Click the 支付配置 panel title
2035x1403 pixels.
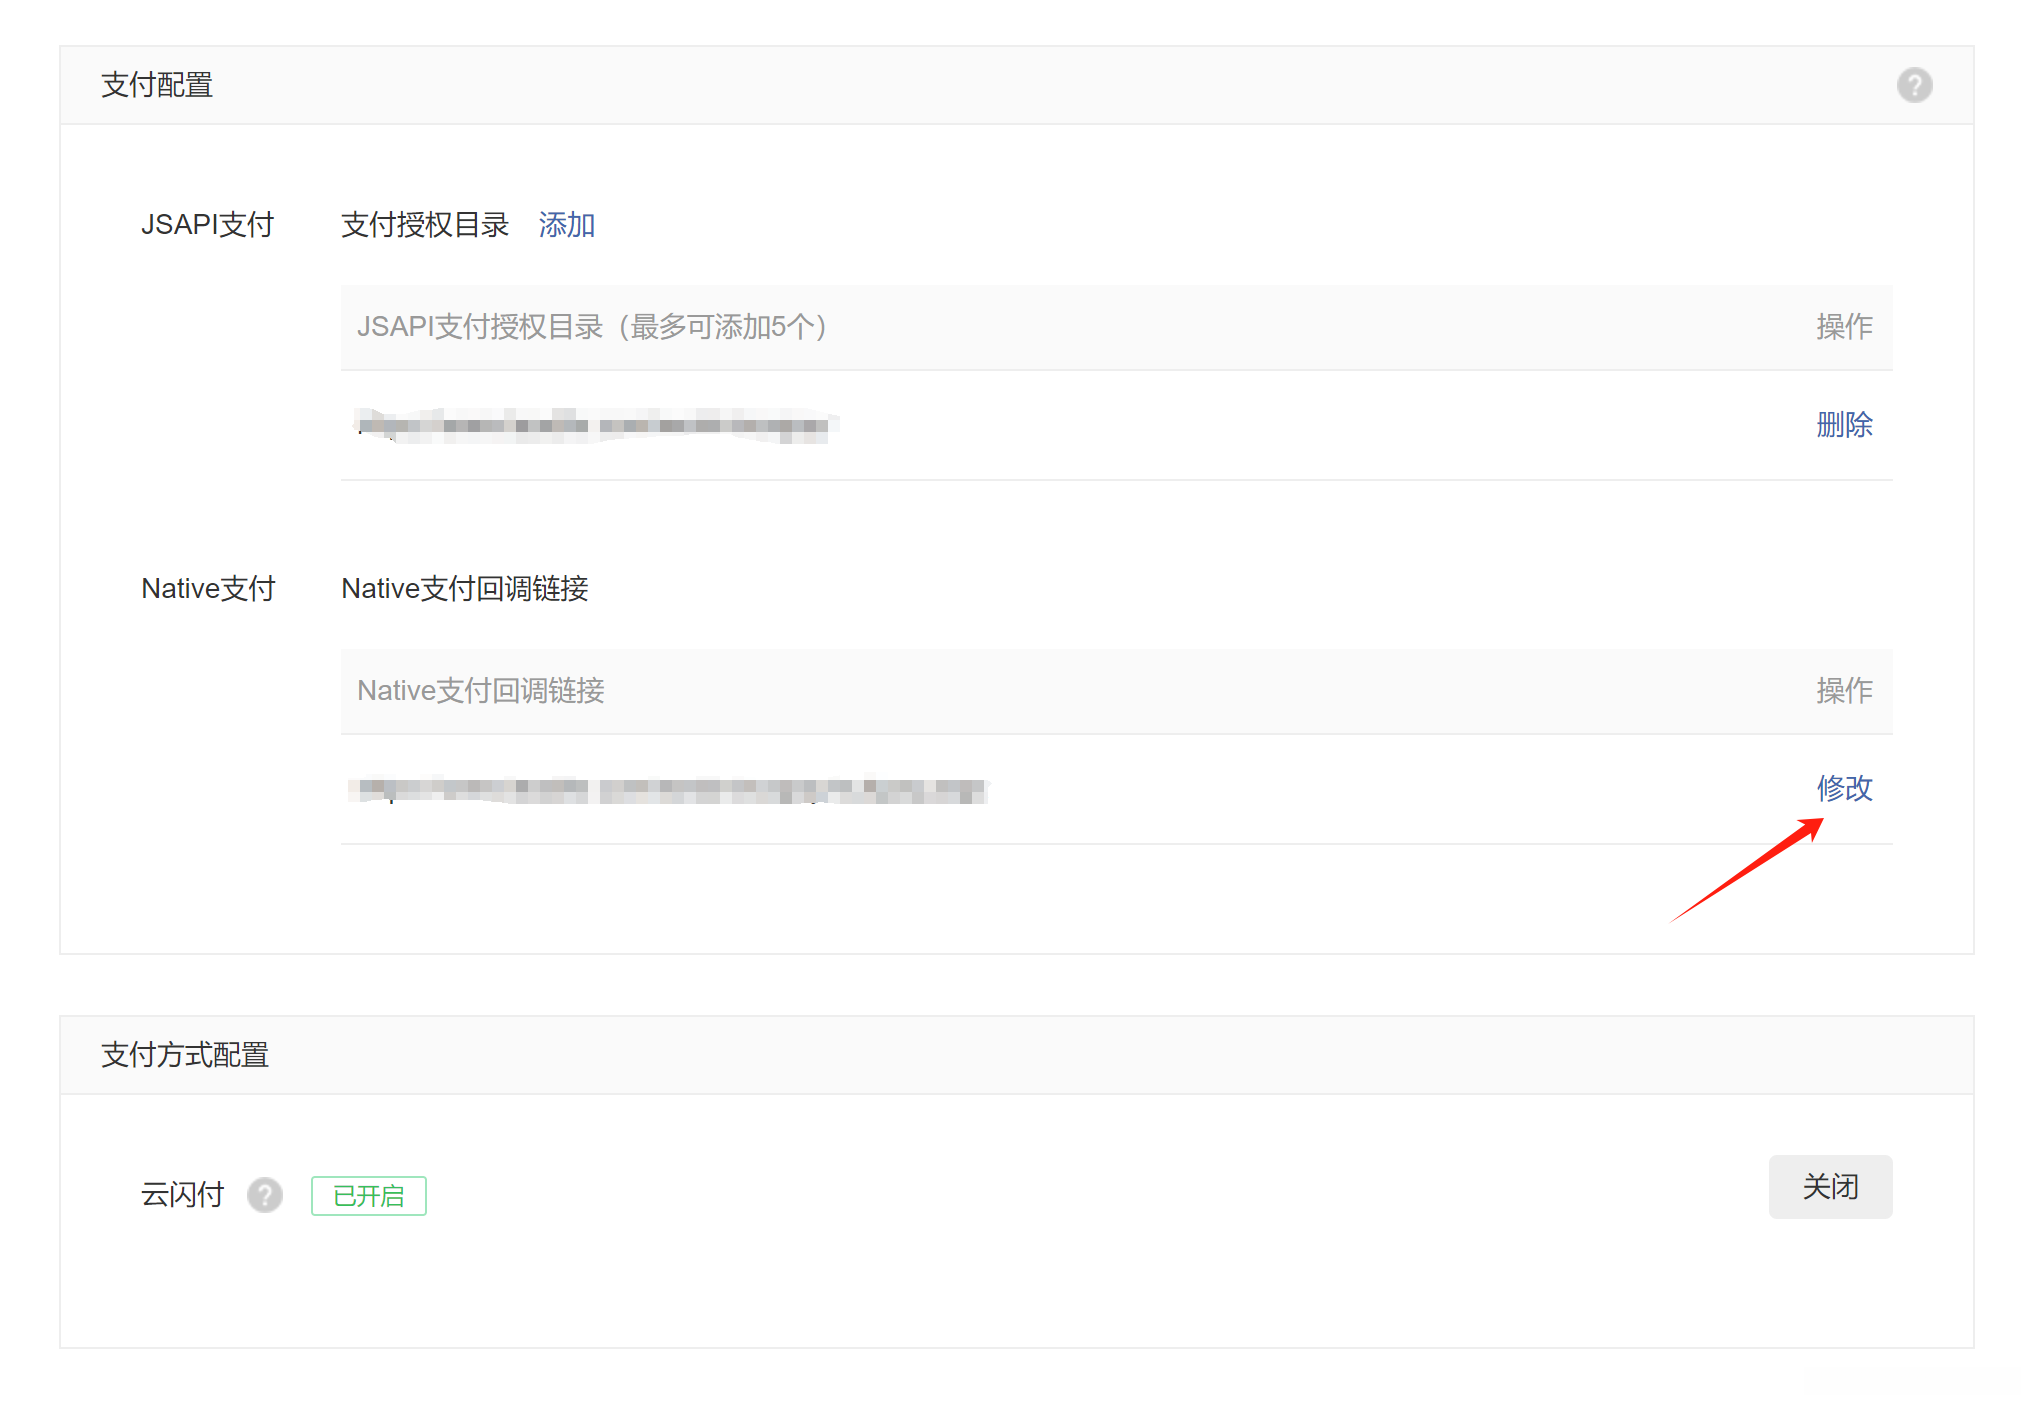[157, 85]
